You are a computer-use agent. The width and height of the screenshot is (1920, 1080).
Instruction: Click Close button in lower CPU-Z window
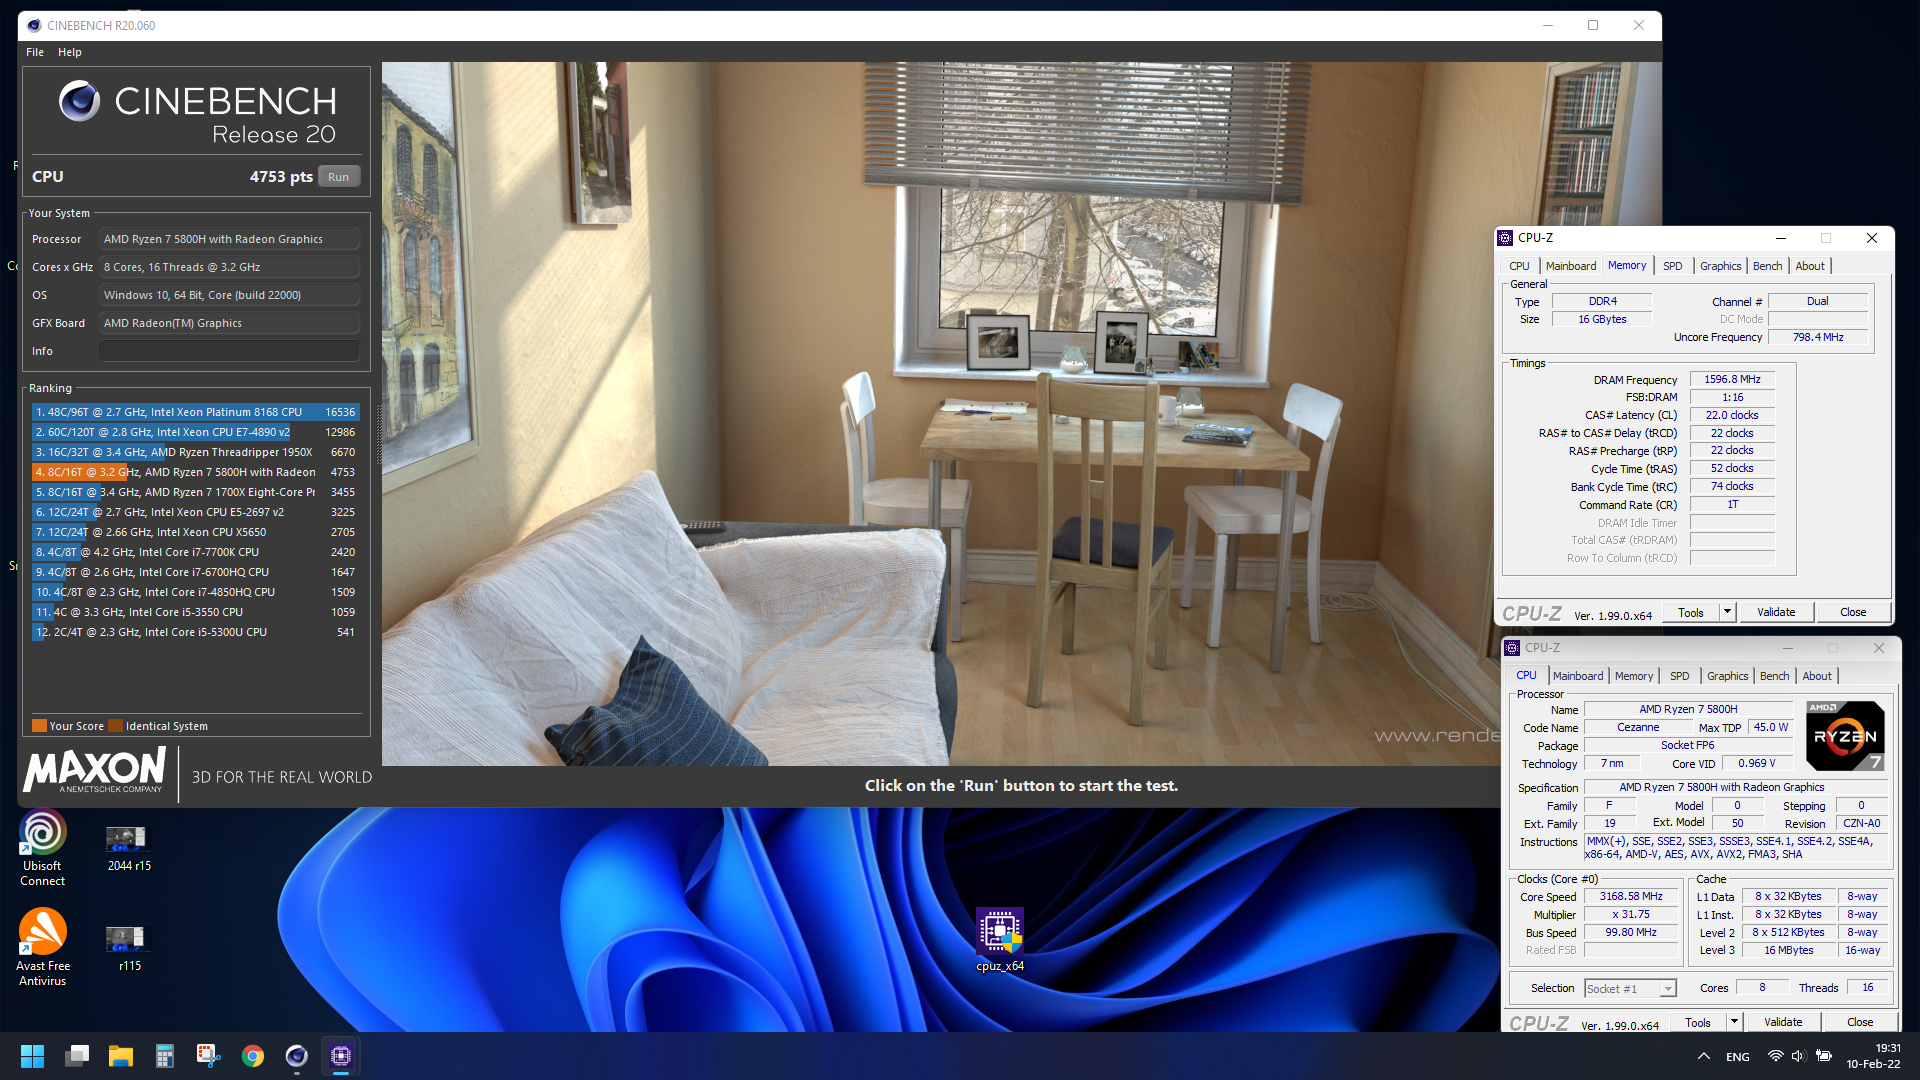tap(1859, 1023)
